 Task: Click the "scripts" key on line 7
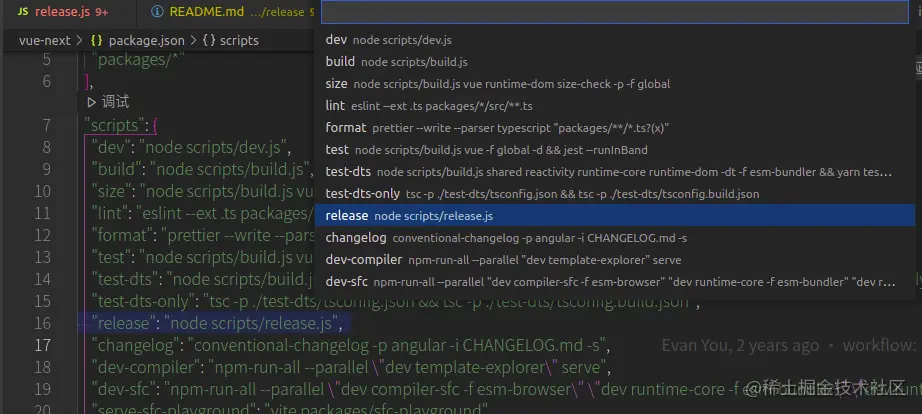(115, 125)
